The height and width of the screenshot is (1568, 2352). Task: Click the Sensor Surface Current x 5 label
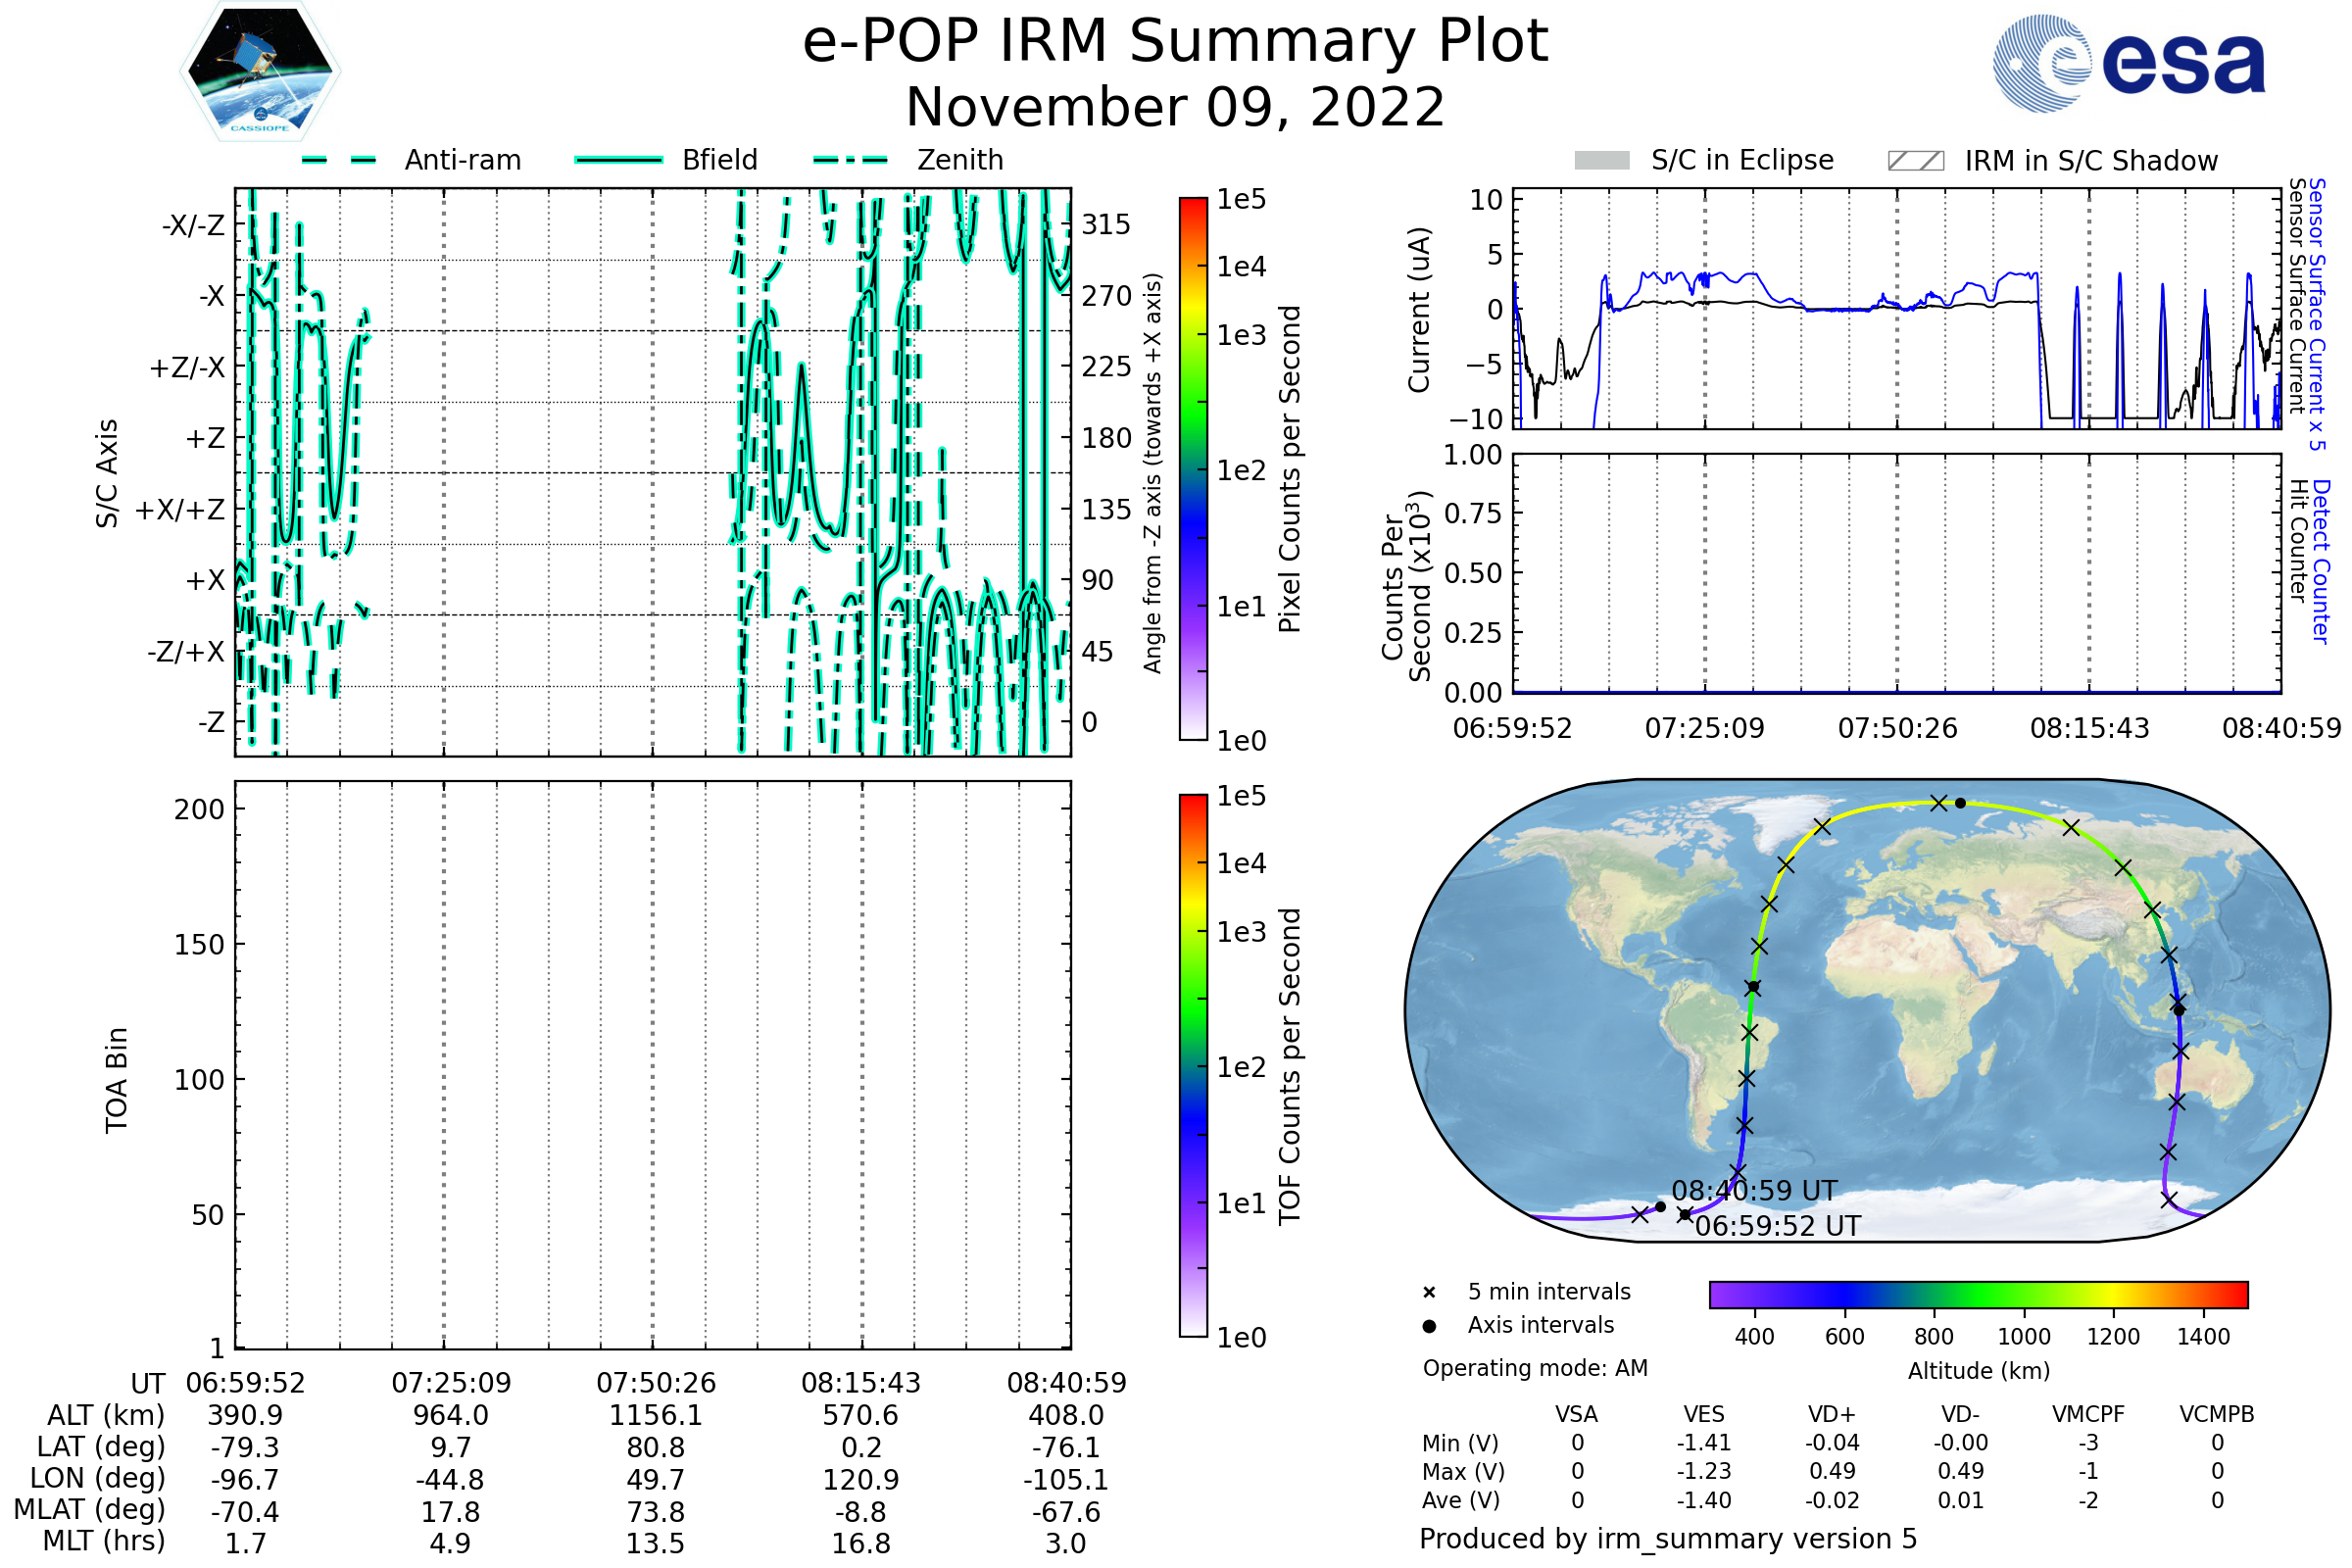2317,314
